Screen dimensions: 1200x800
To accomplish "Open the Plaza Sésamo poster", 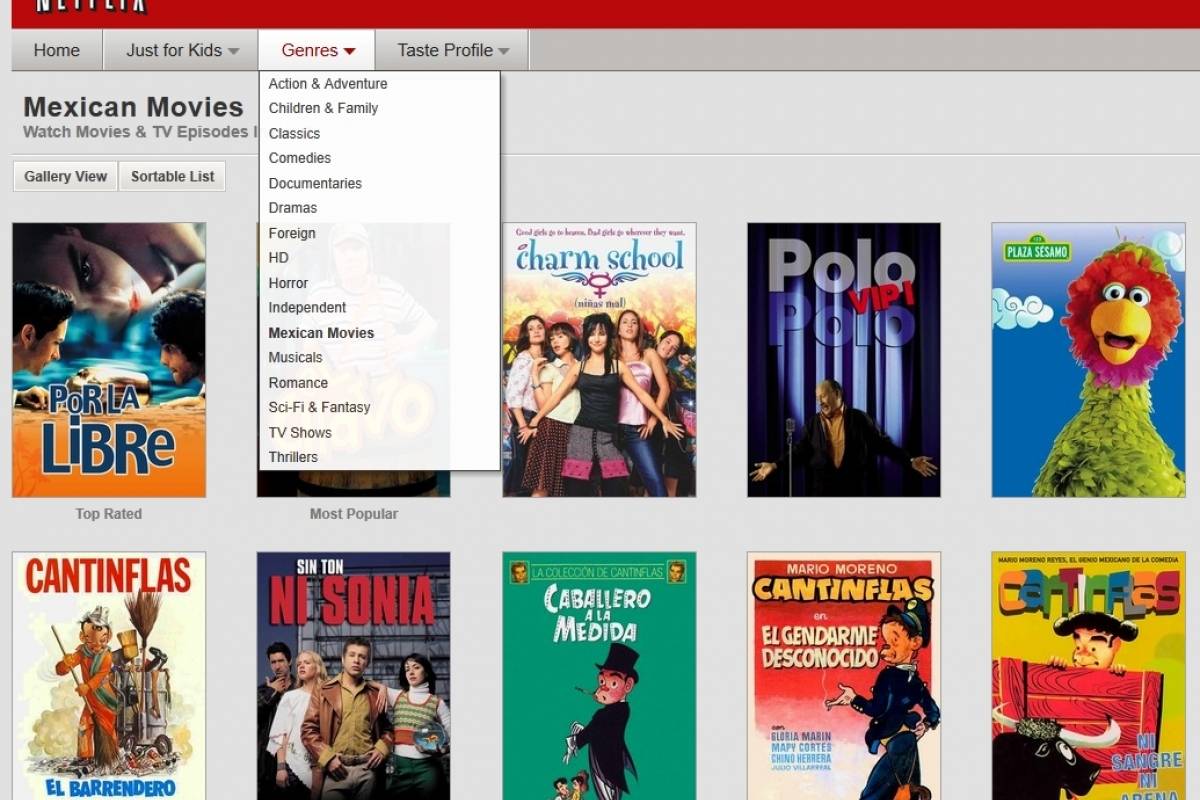I will pos(1088,360).
